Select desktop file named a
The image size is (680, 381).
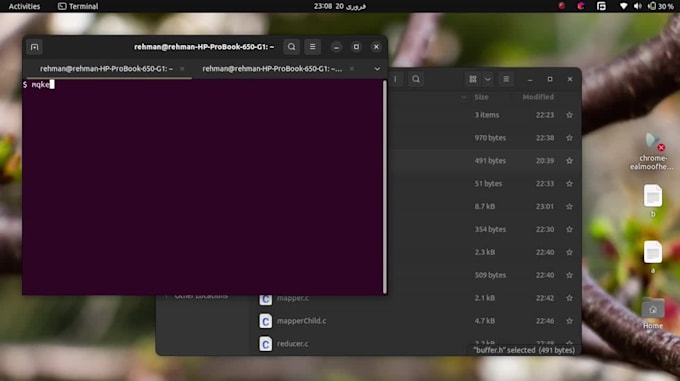tap(653, 257)
